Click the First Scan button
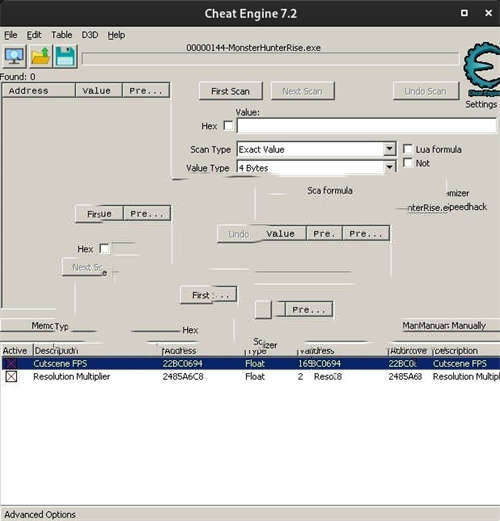Viewport: 500px width, 521px height. [230, 91]
